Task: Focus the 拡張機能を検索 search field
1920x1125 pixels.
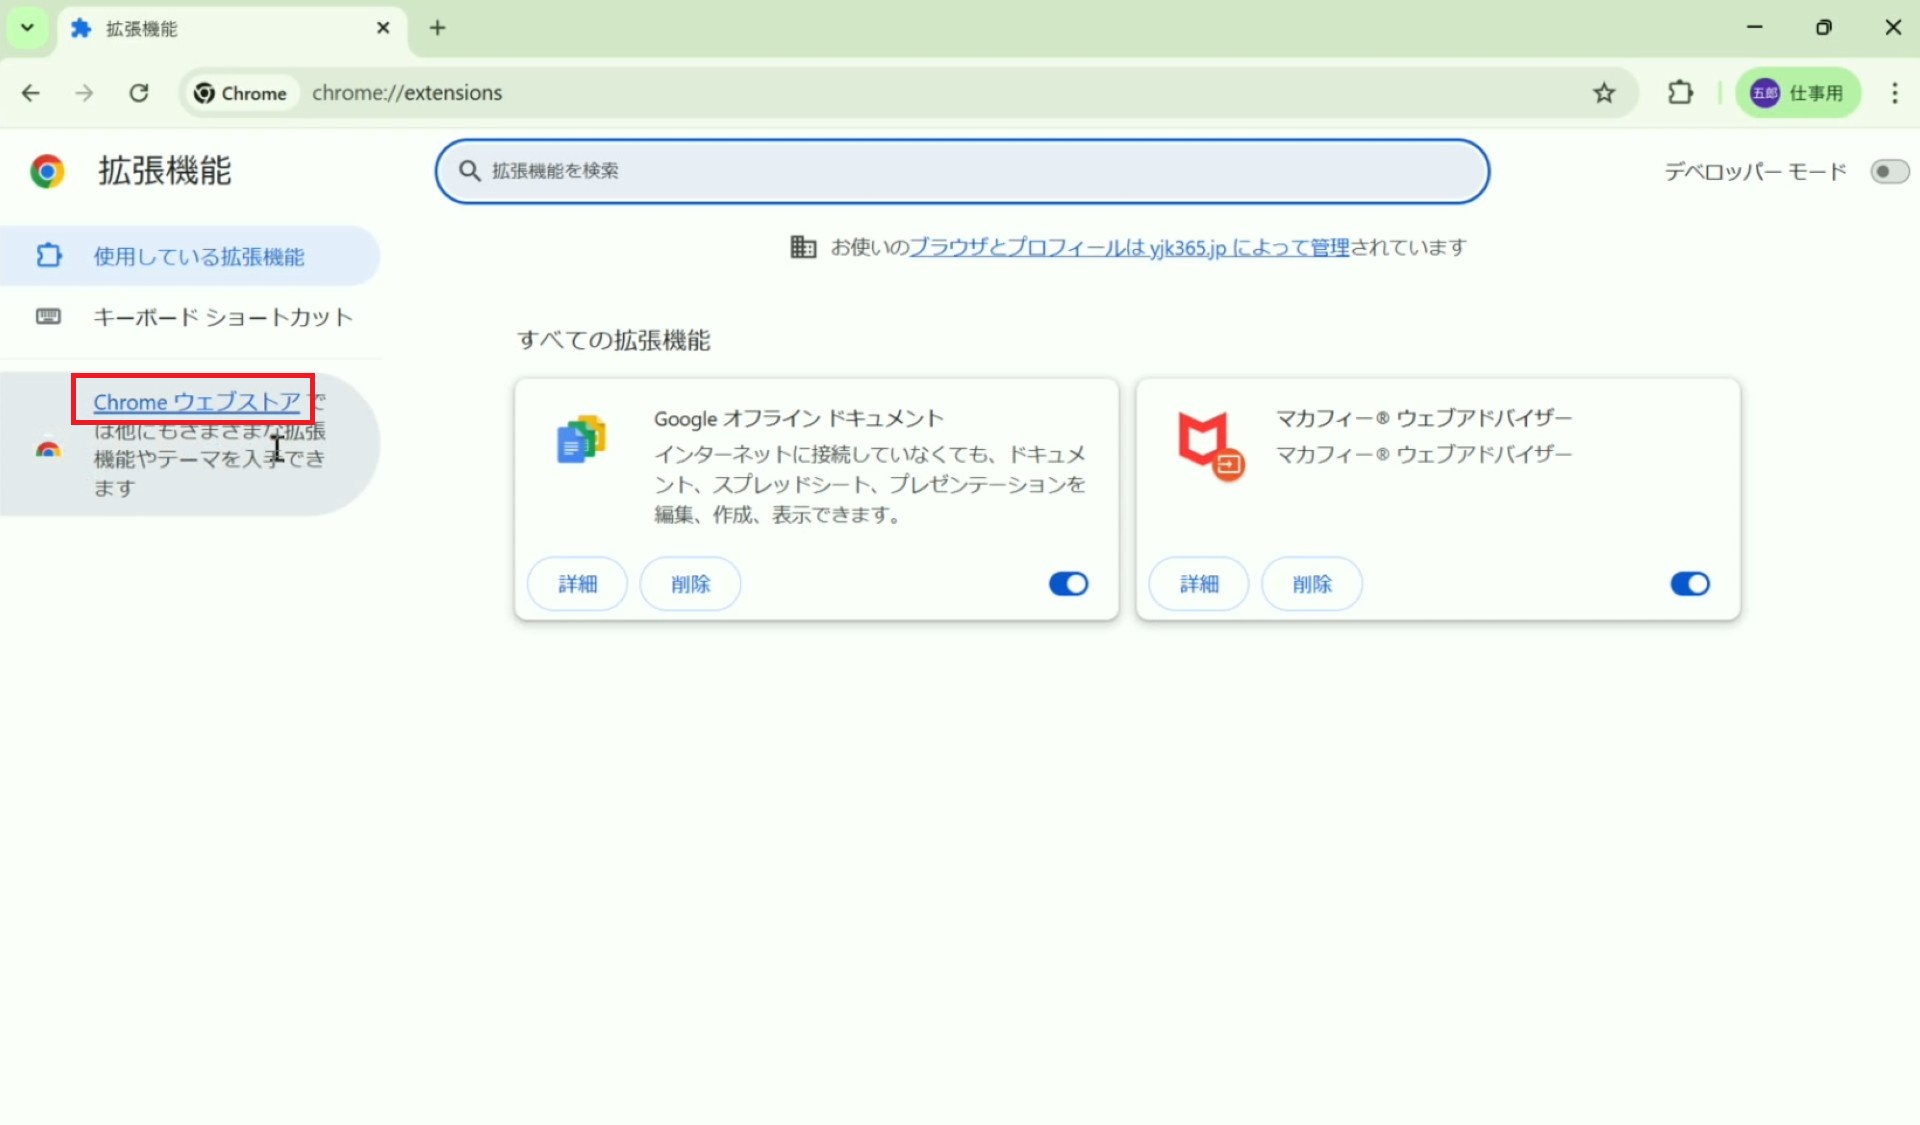Action: pos(960,171)
